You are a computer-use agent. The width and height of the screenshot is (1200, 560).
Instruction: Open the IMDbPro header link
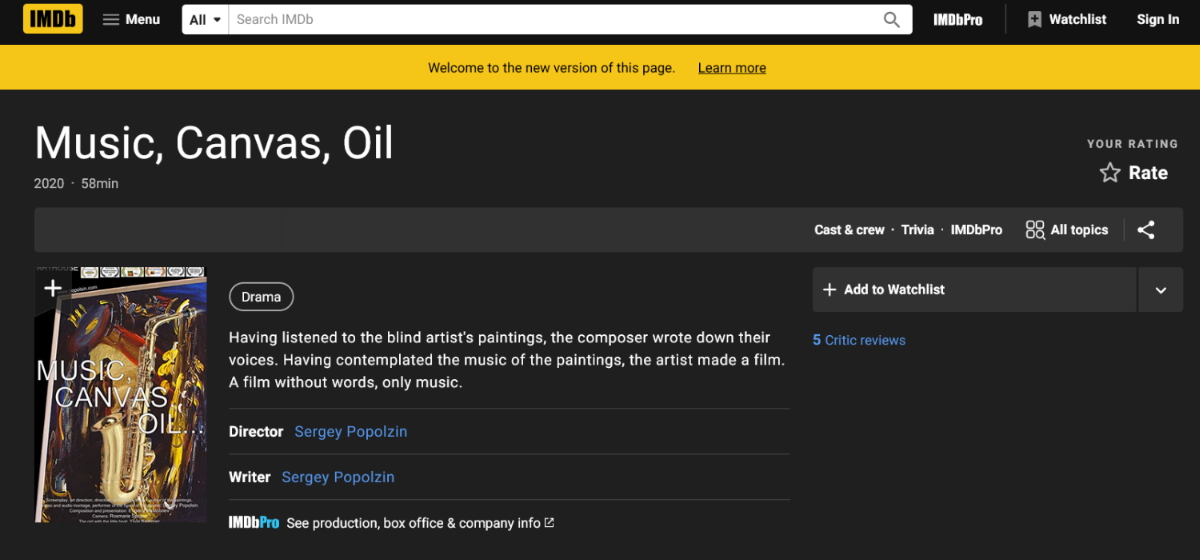coord(958,20)
